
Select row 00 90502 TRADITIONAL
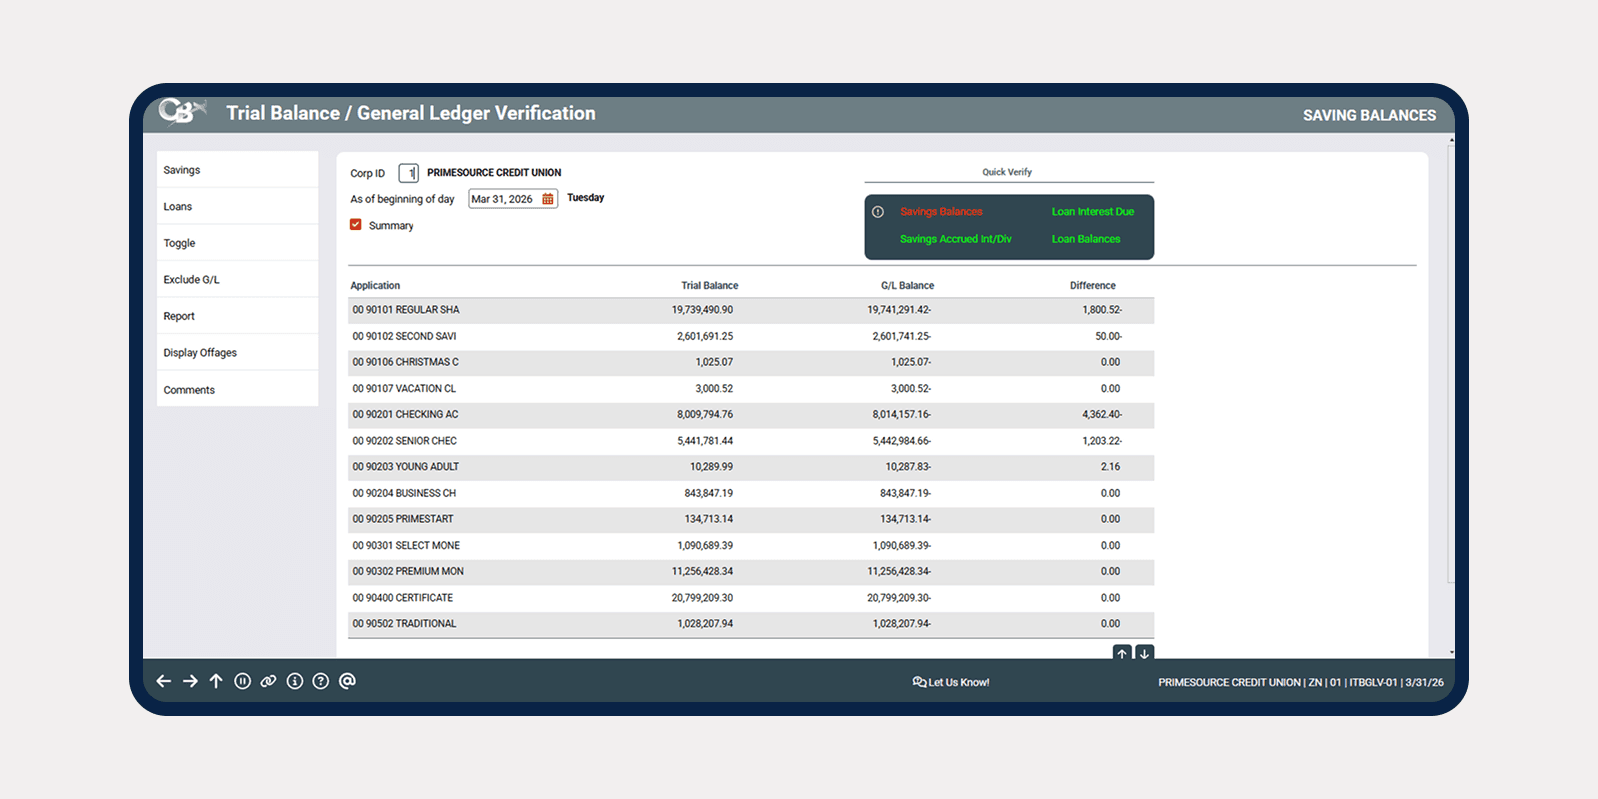point(751,624)
